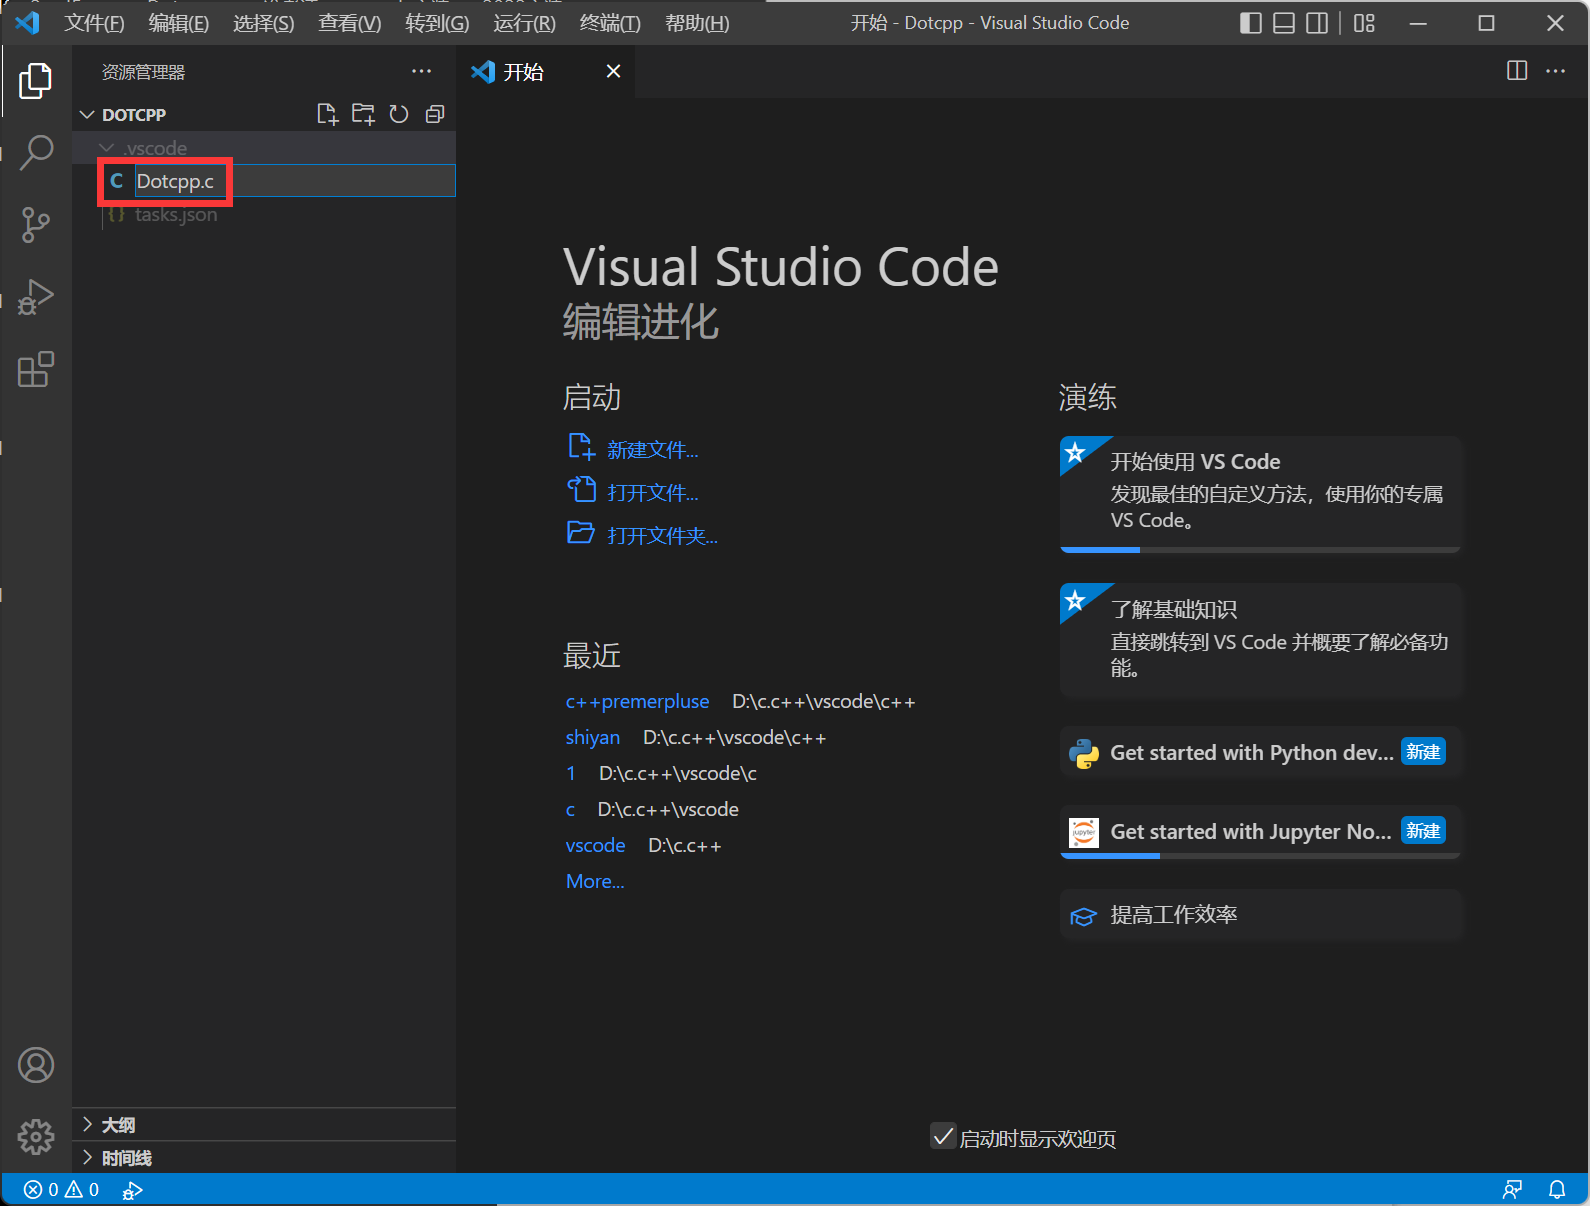Click the New Folder icon in explorer header
Screen dimensions: 1590x1206
pos(363,114)
